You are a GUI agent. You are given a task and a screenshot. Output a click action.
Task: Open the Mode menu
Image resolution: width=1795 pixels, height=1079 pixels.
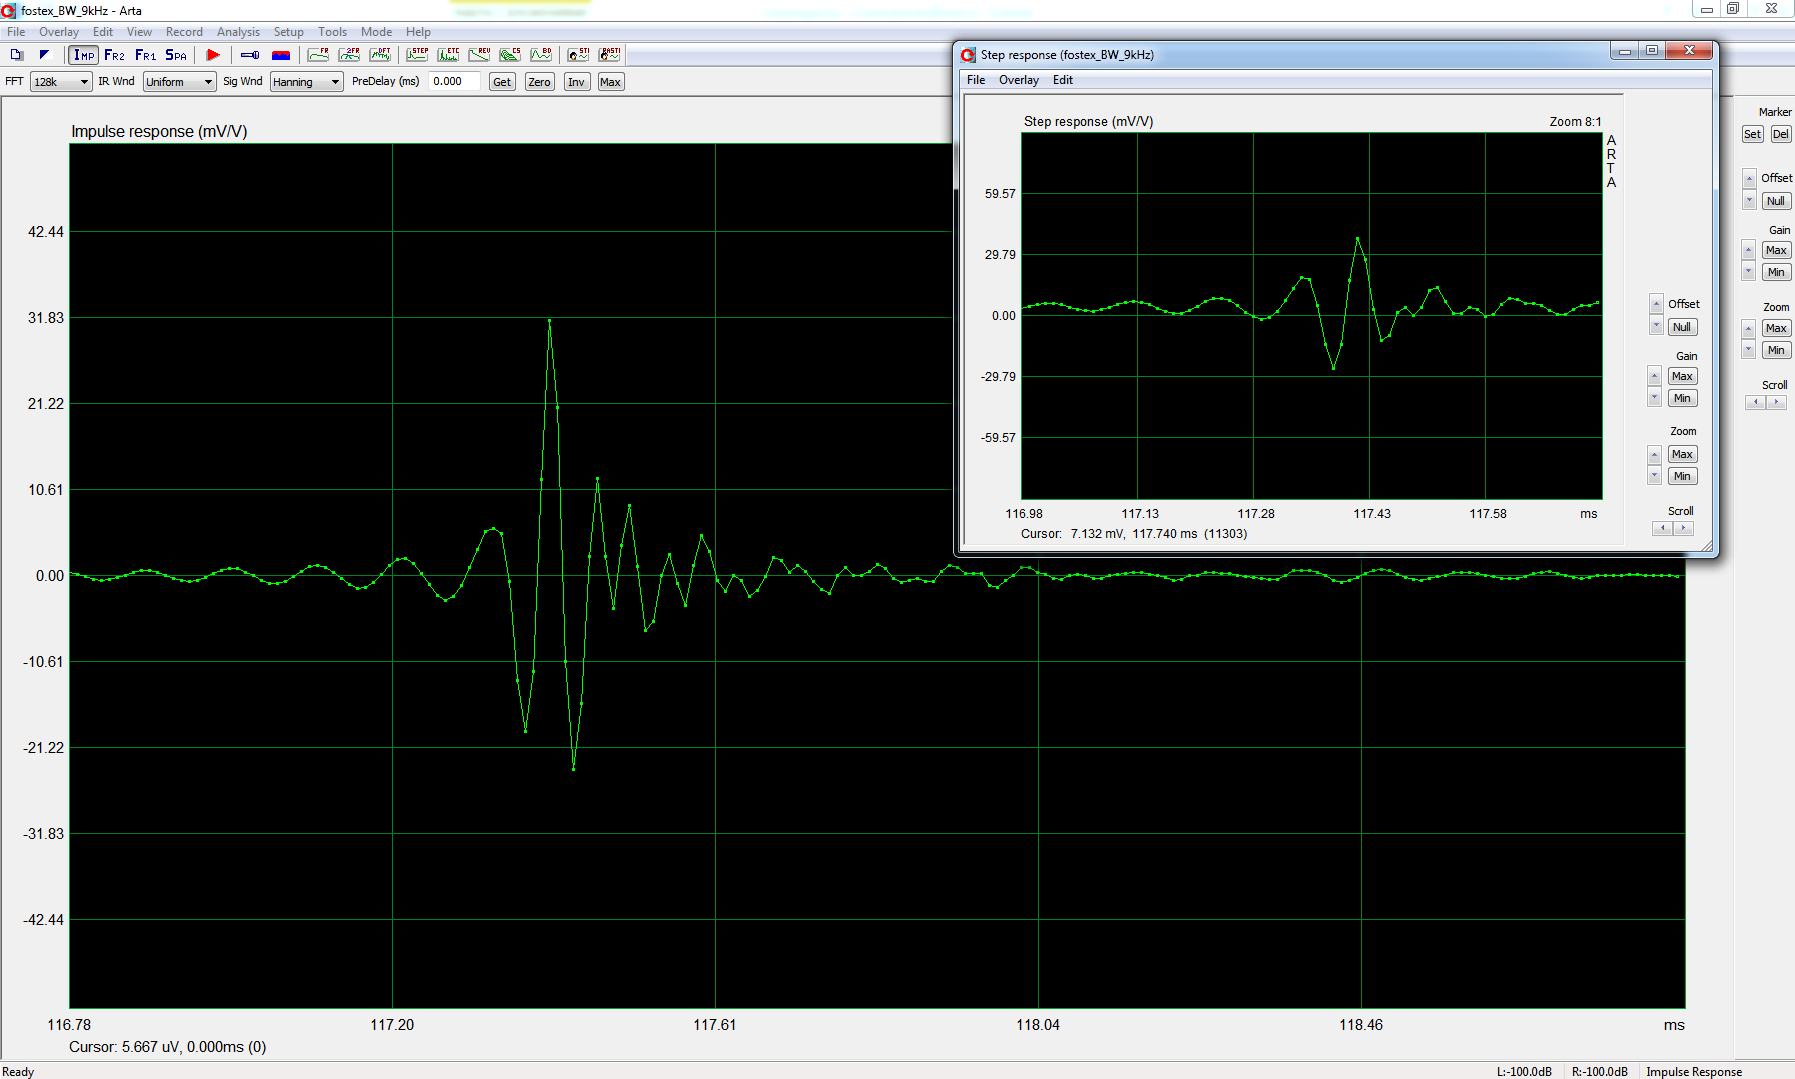pyautogui.click(x=376, y=32)
